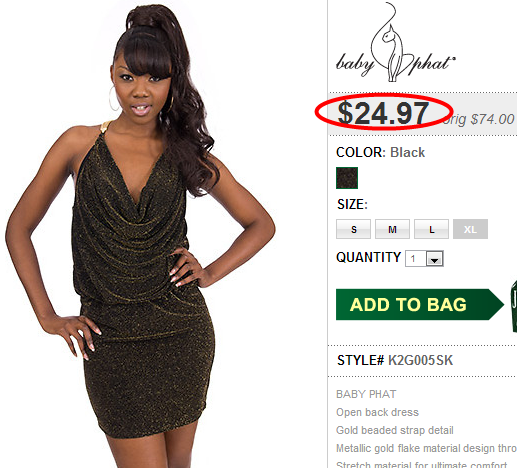Choose size L
This screenshot has width=517, height=468.
point(431,229)
